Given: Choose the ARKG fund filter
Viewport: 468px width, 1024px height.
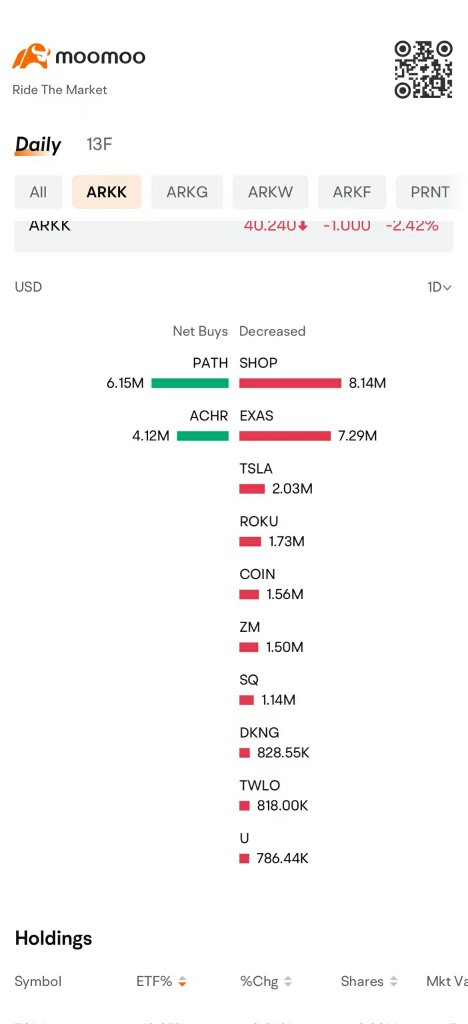Looking at the screenshot, I should 187,192.
